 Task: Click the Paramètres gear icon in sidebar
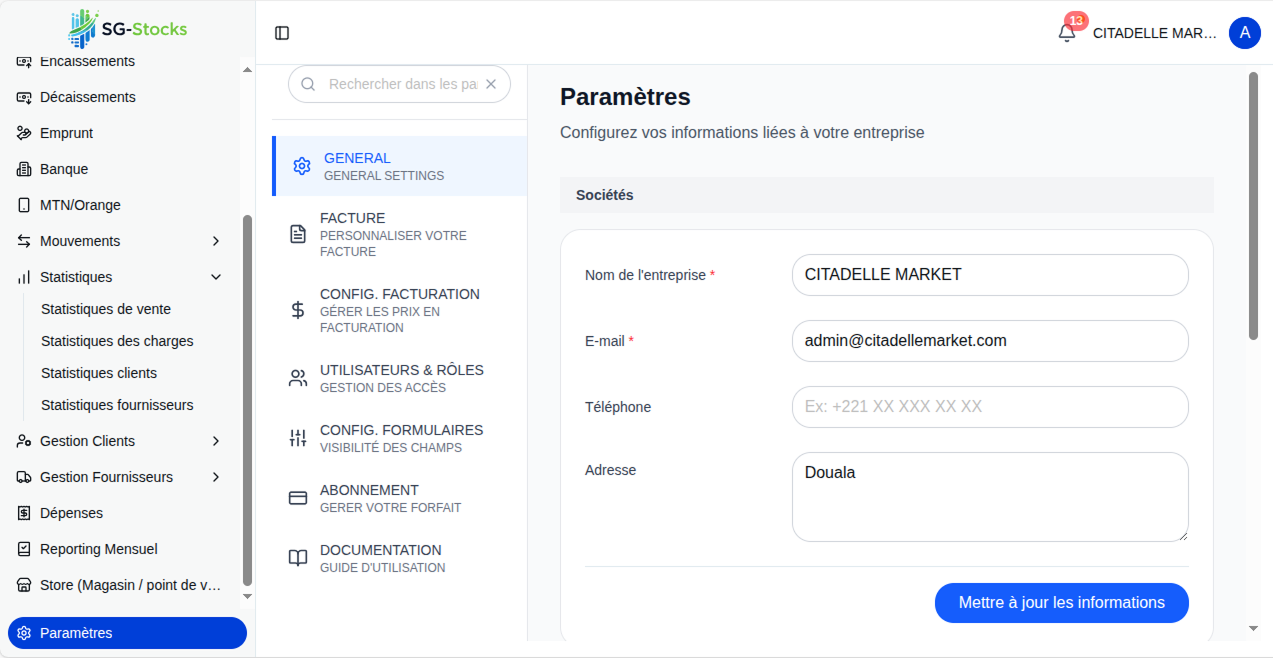pos(24,633)
